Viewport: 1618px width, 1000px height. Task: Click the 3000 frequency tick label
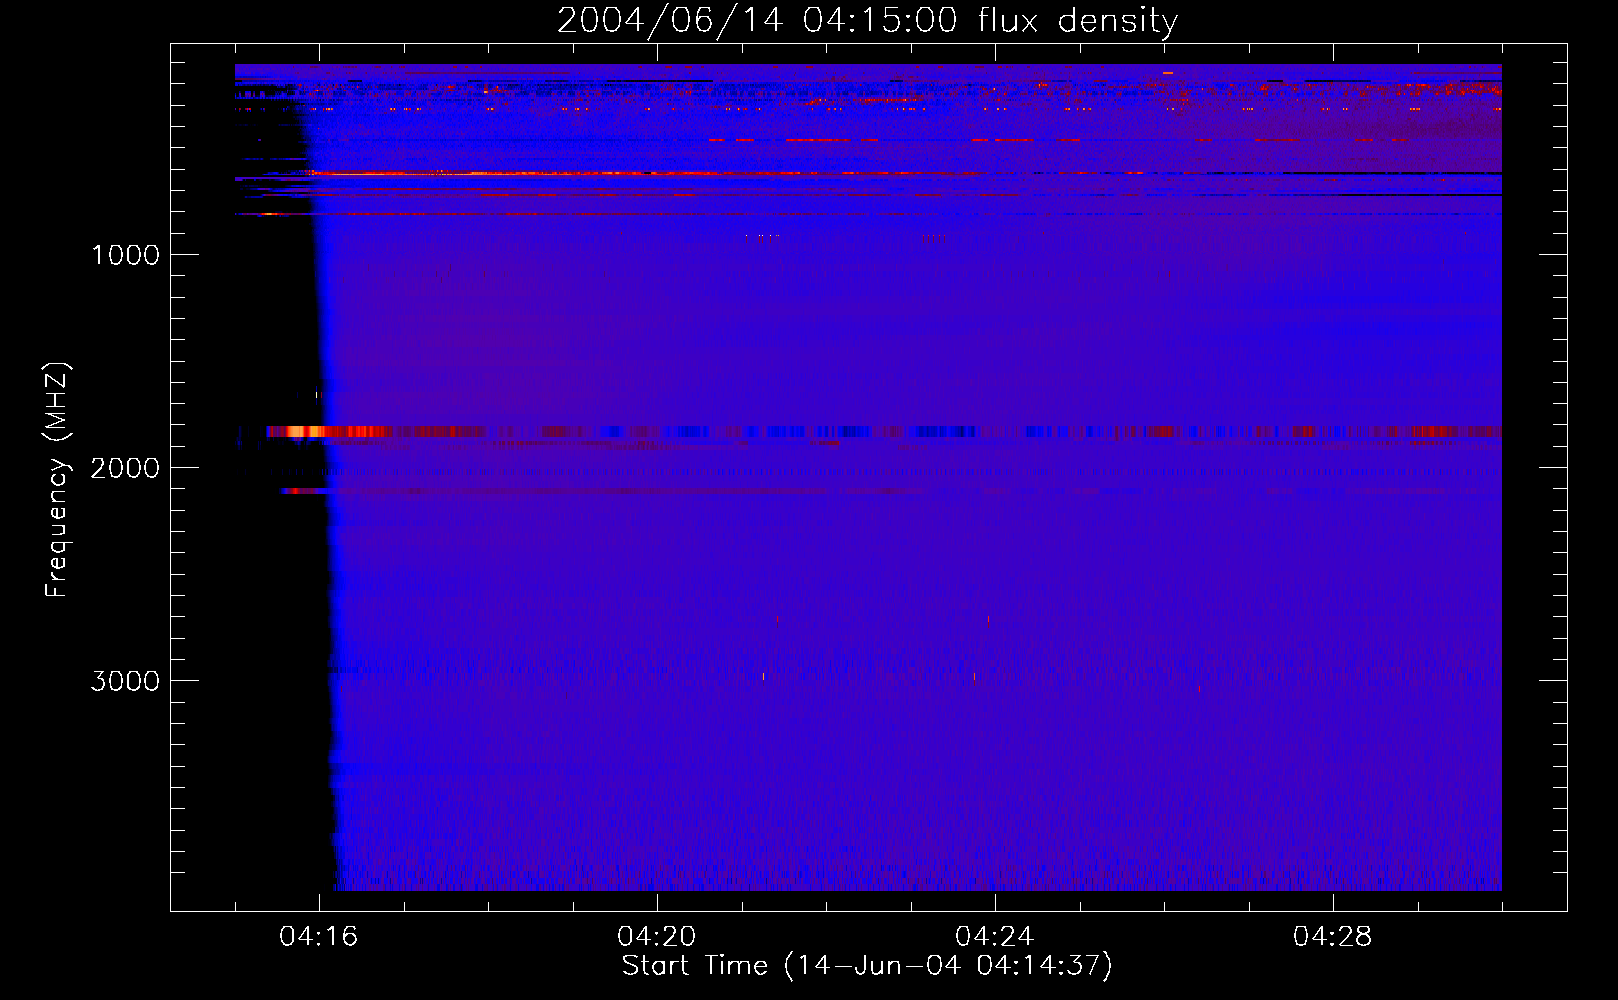click(x=125, y=681)
